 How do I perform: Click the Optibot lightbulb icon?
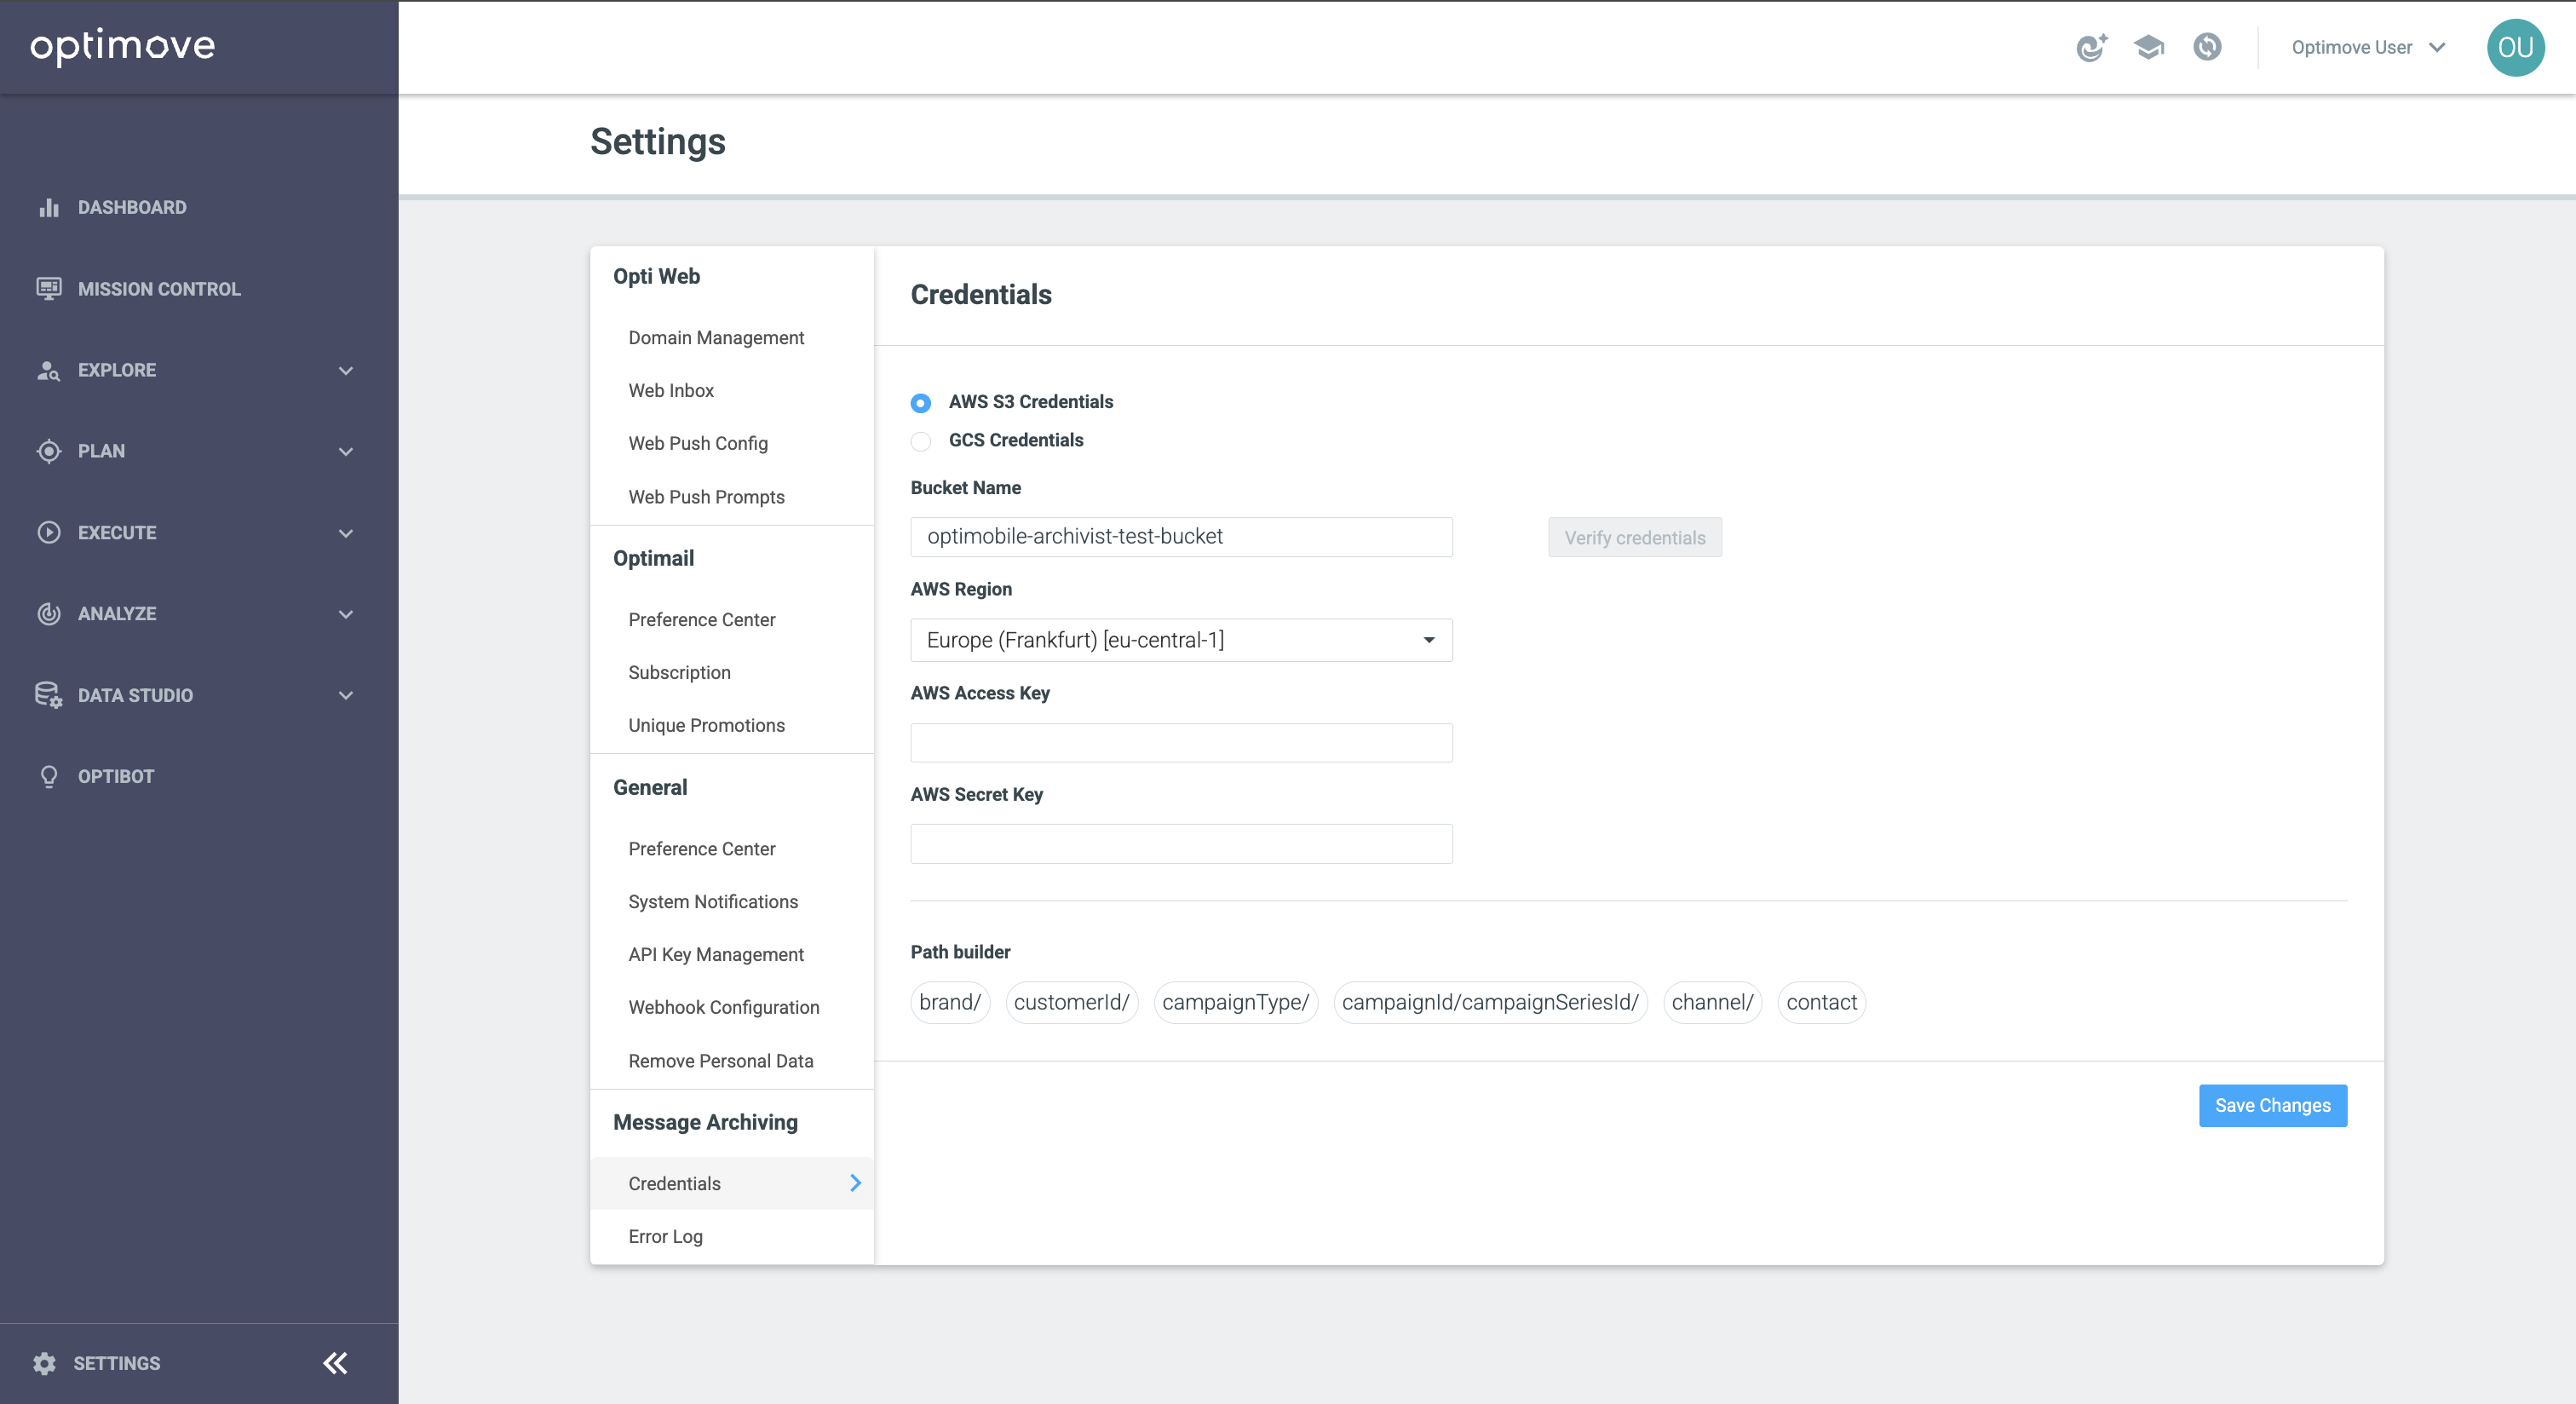(x=48, y=777)
